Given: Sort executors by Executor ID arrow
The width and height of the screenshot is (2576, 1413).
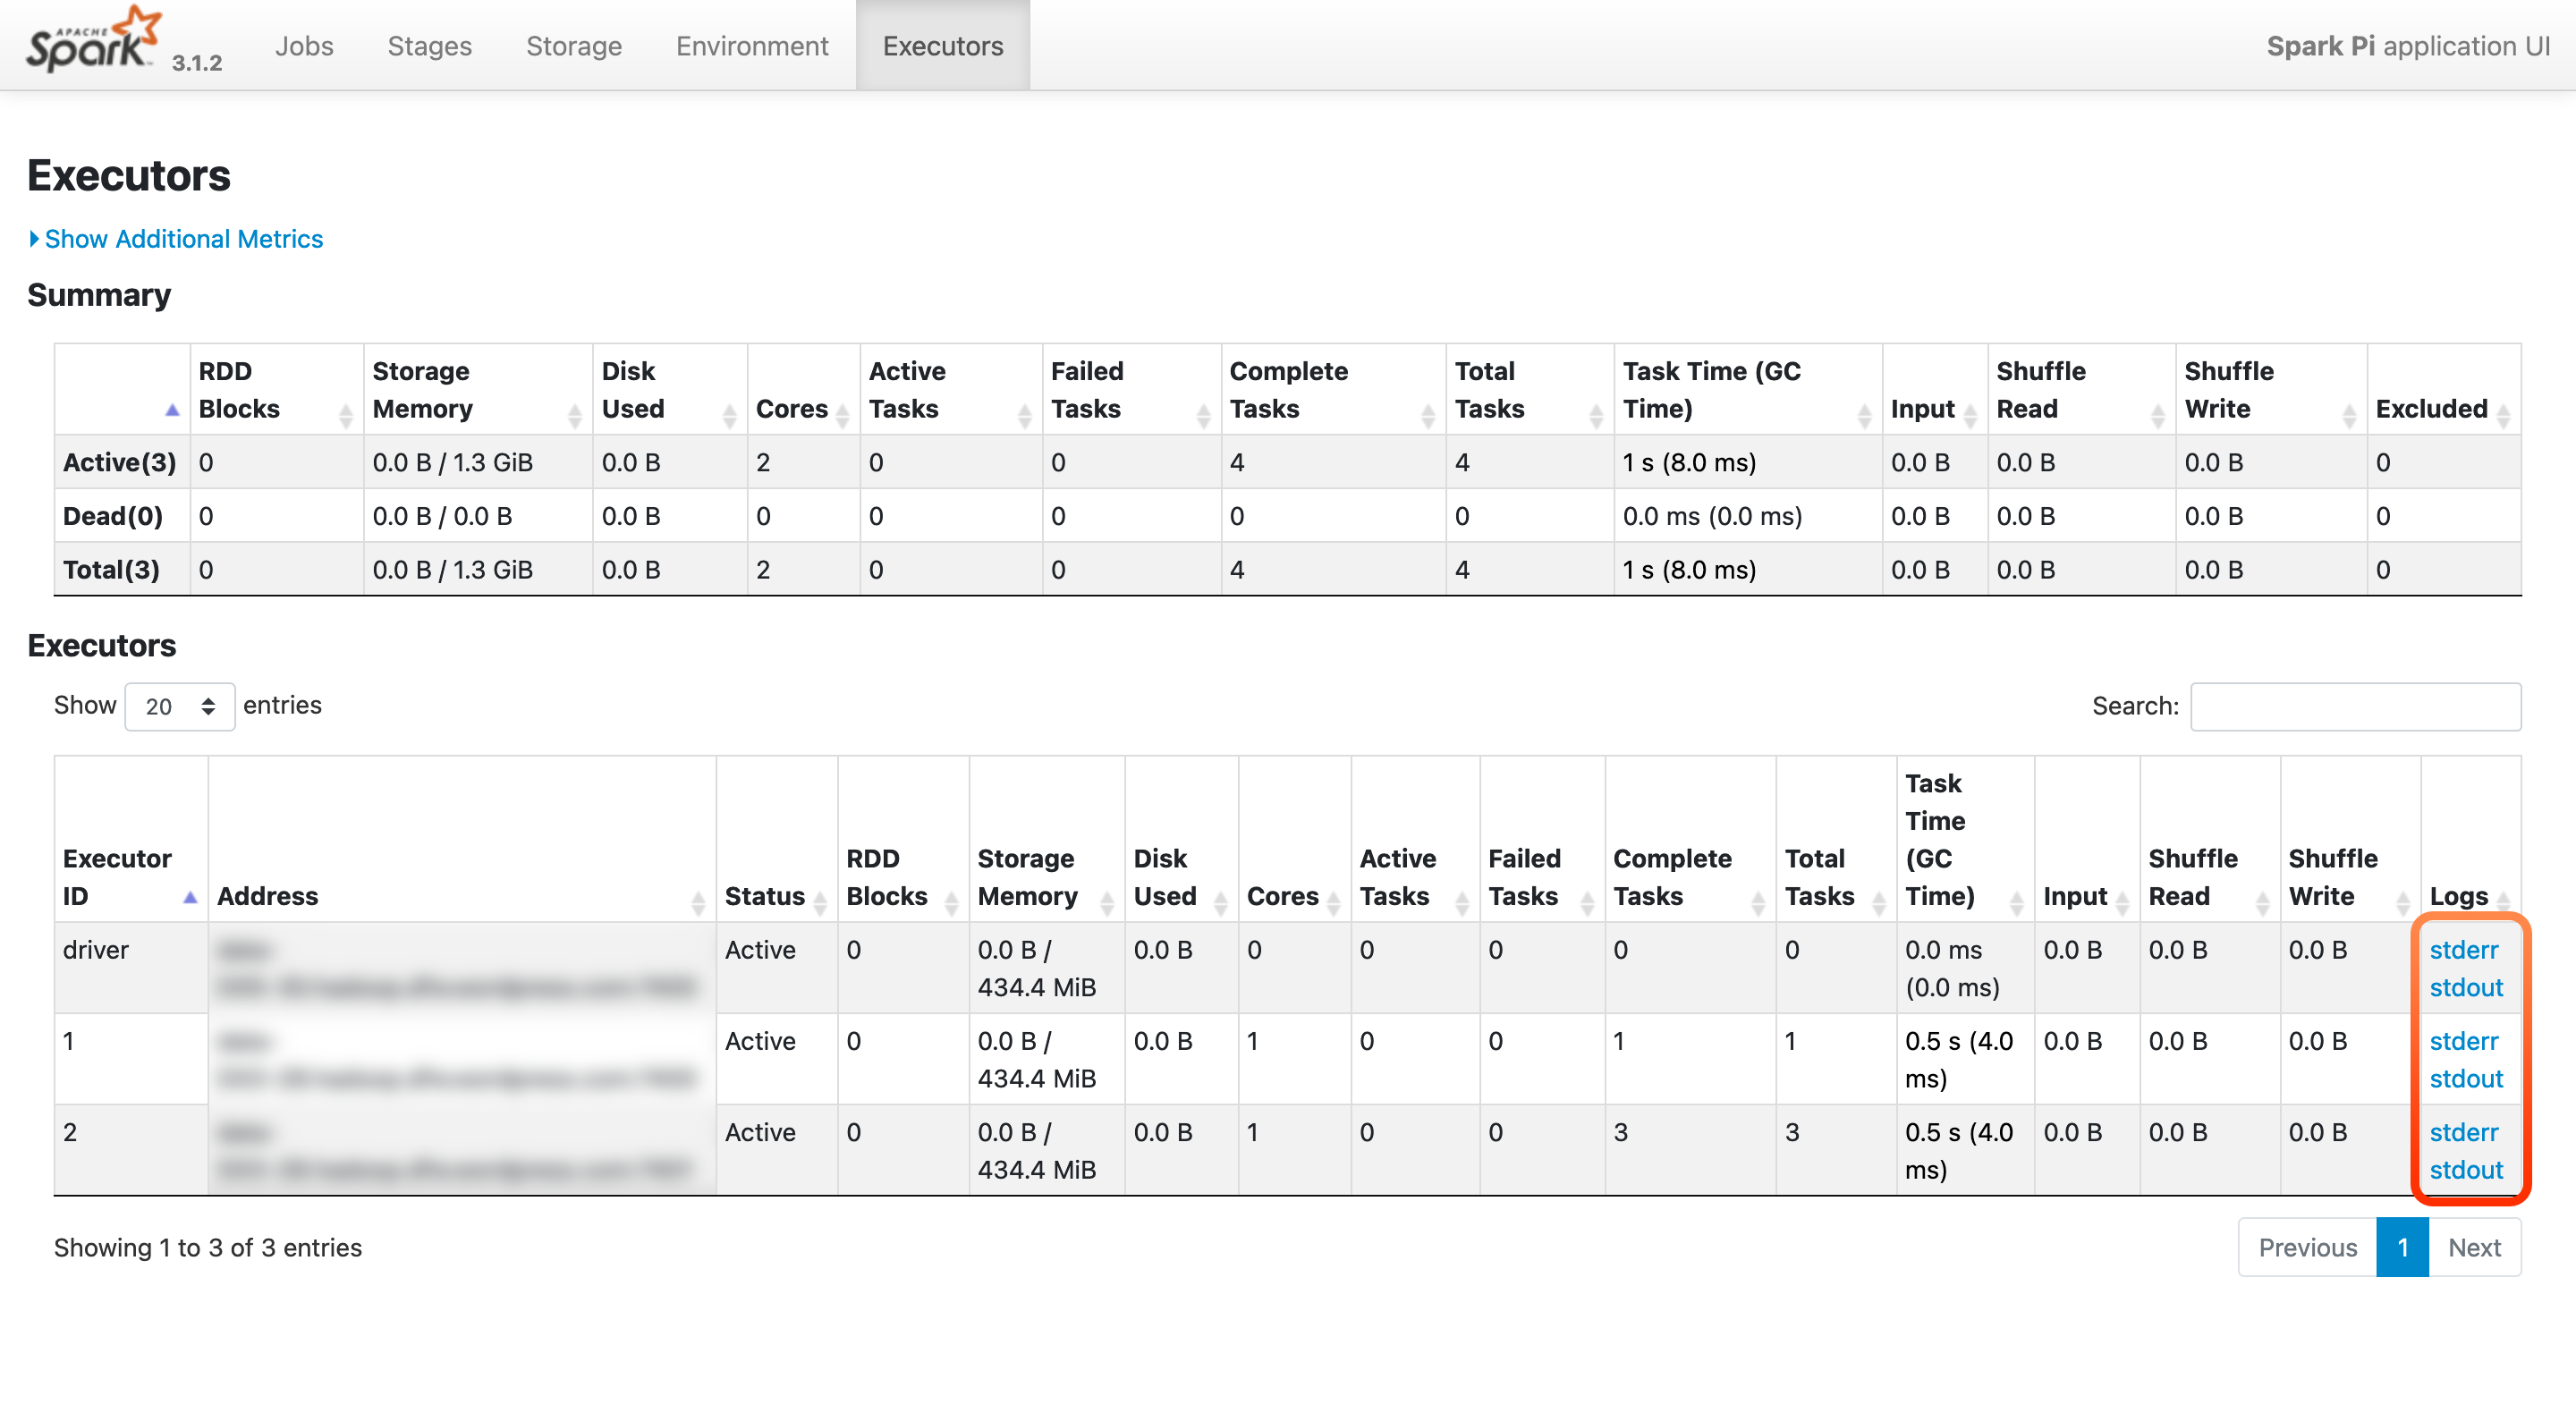Looking at the screenshot, I should (190, 897).
